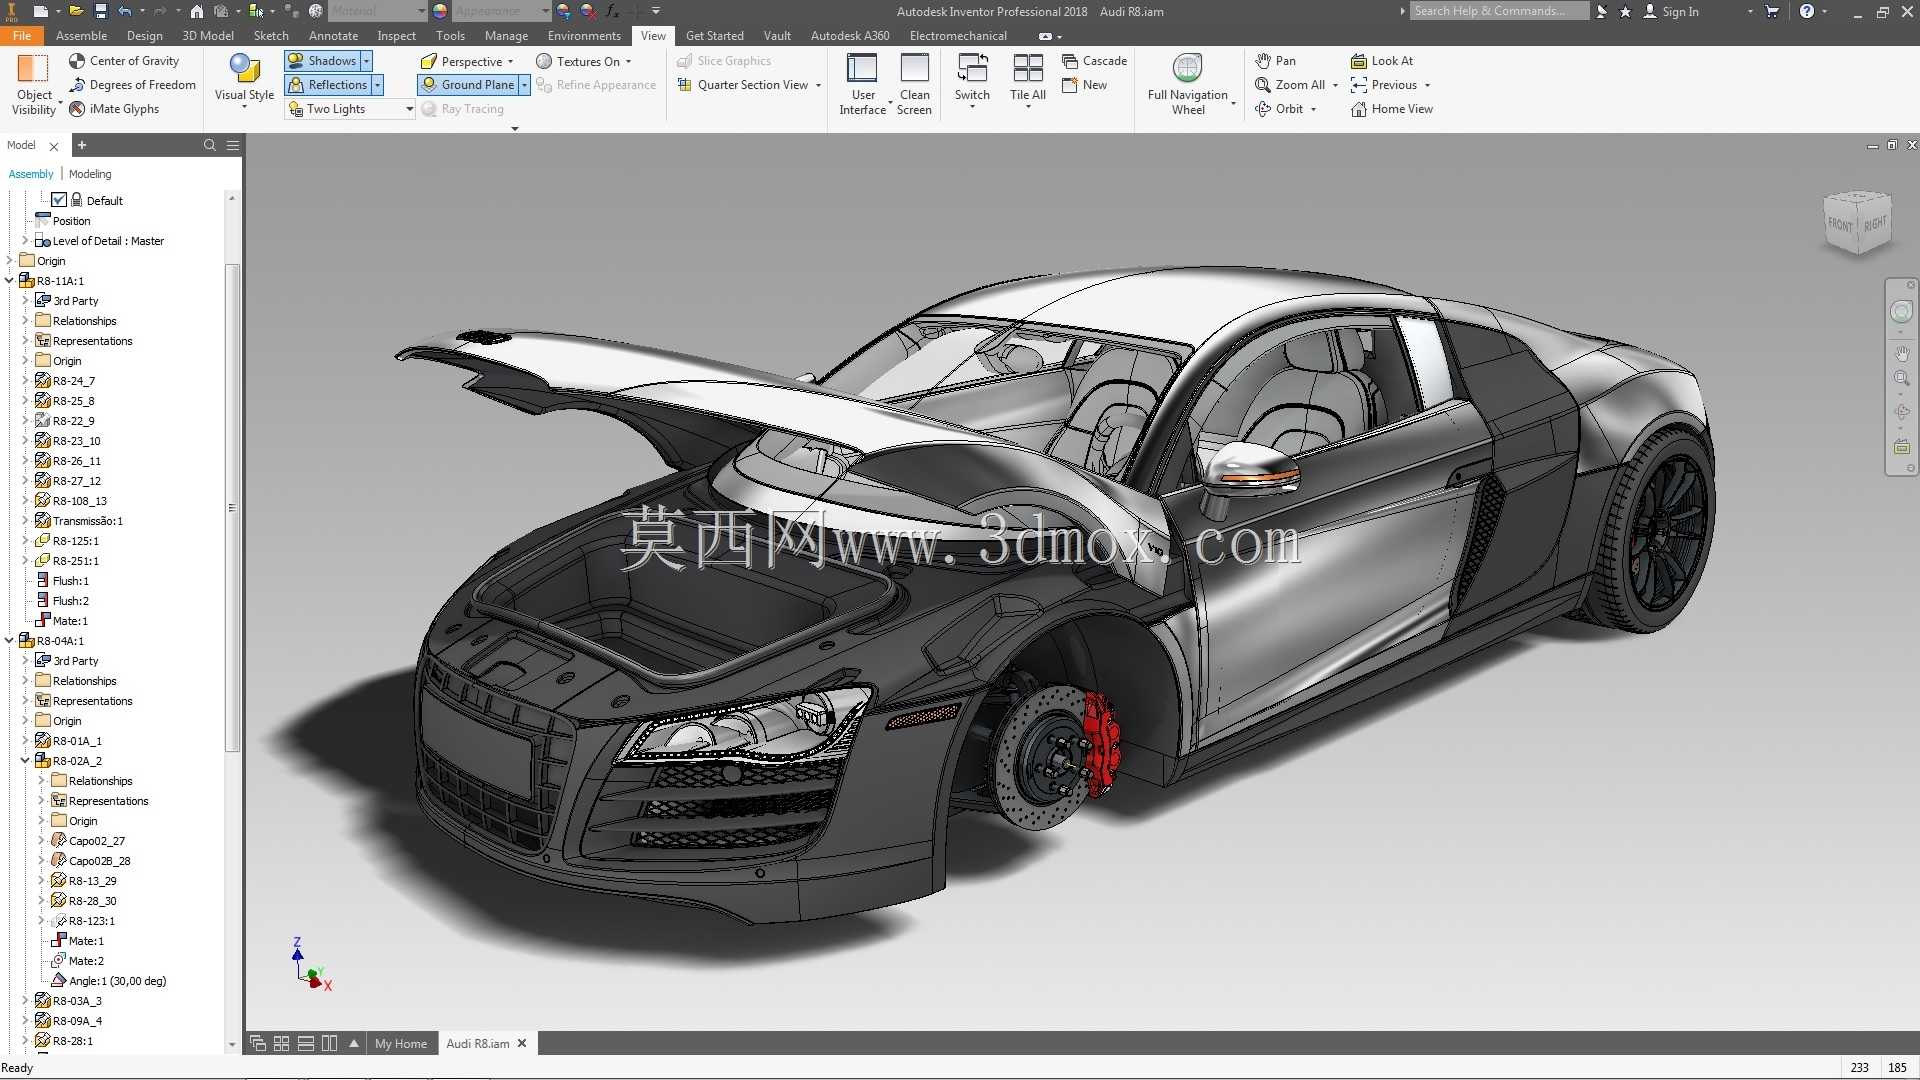Viewport: 1920px width, 1080px height.
Task: Click the User Interface button
Action: tap(862, 85)
